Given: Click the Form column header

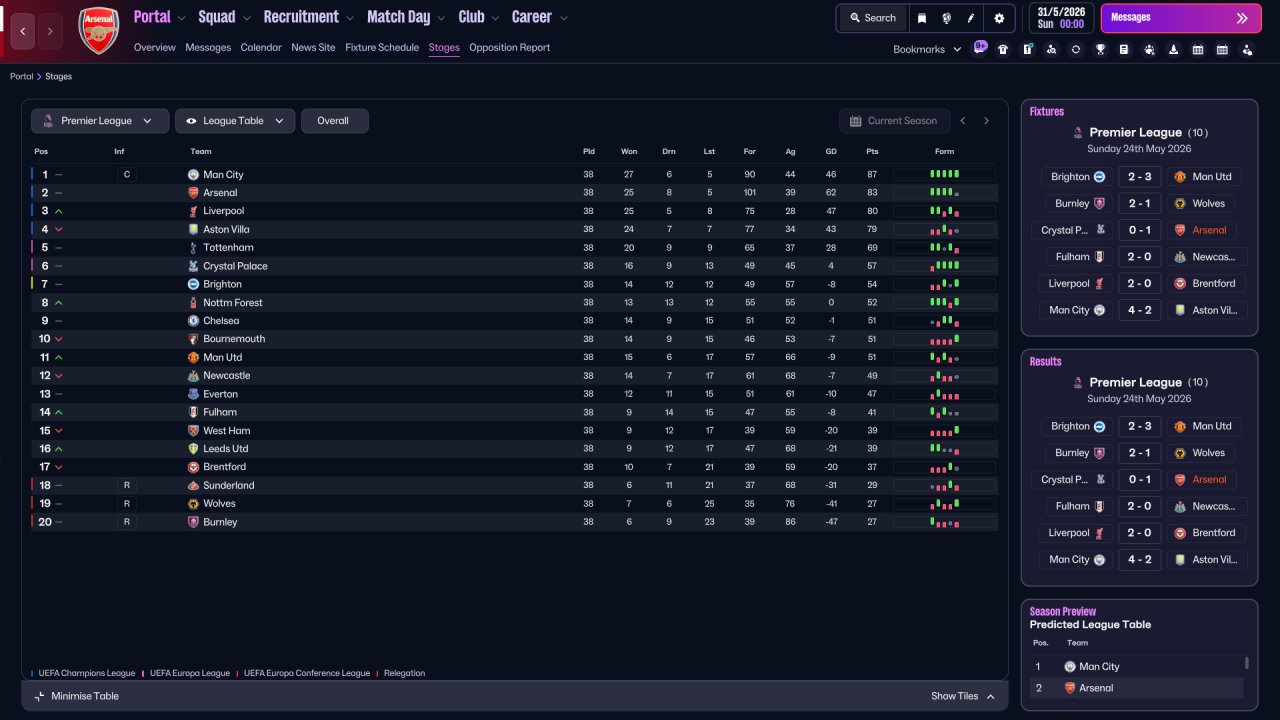Looking at the screenshot, I should 944,152.
